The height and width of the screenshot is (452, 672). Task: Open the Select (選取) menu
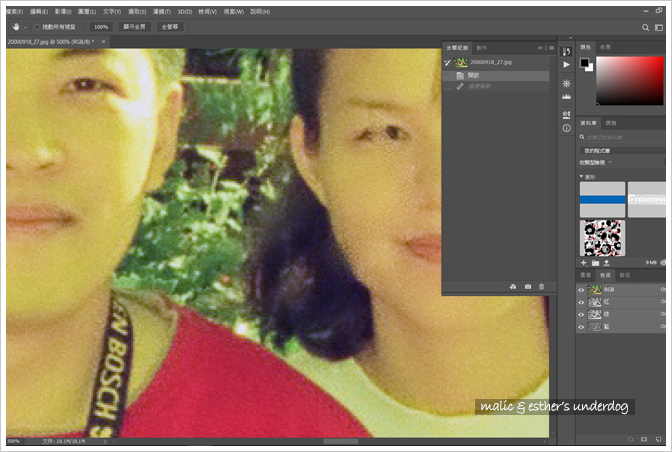click(x=137, y=12)
